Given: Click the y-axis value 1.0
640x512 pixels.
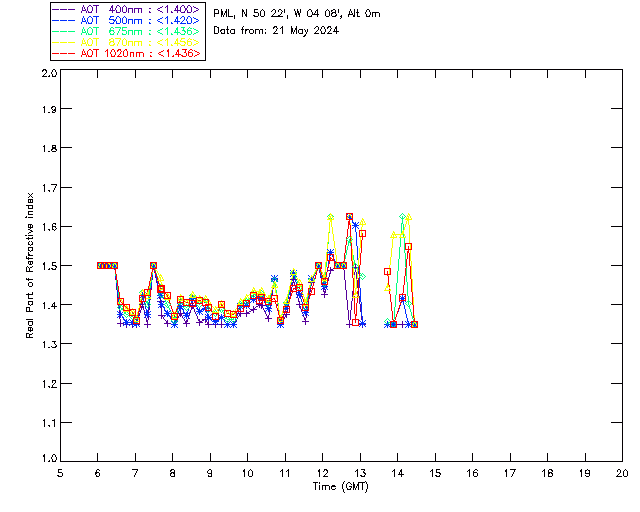Looking at the screenshot, I should [x=49, y=459].
